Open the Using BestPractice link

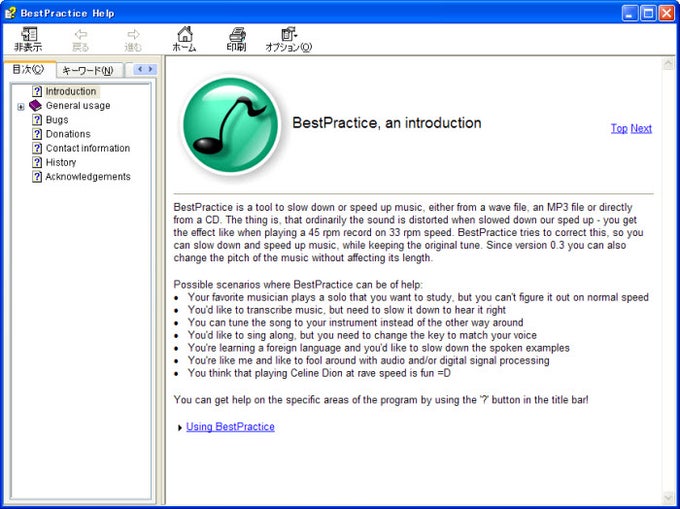(x=230, y=427)
